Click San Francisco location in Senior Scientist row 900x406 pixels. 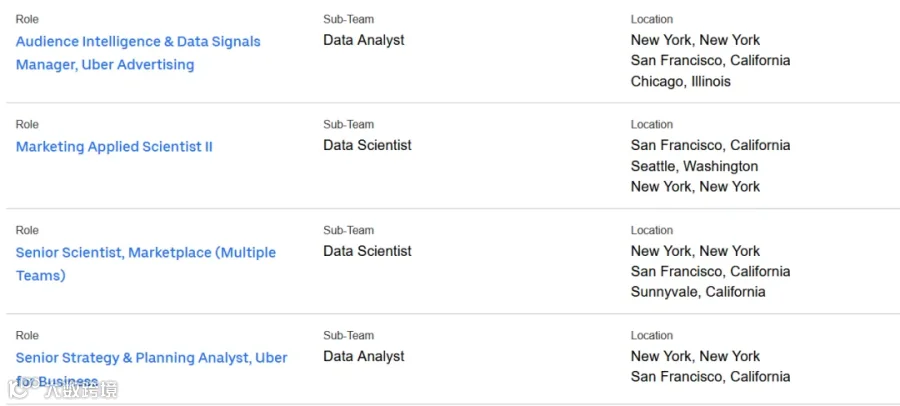(x=711, y=271)
